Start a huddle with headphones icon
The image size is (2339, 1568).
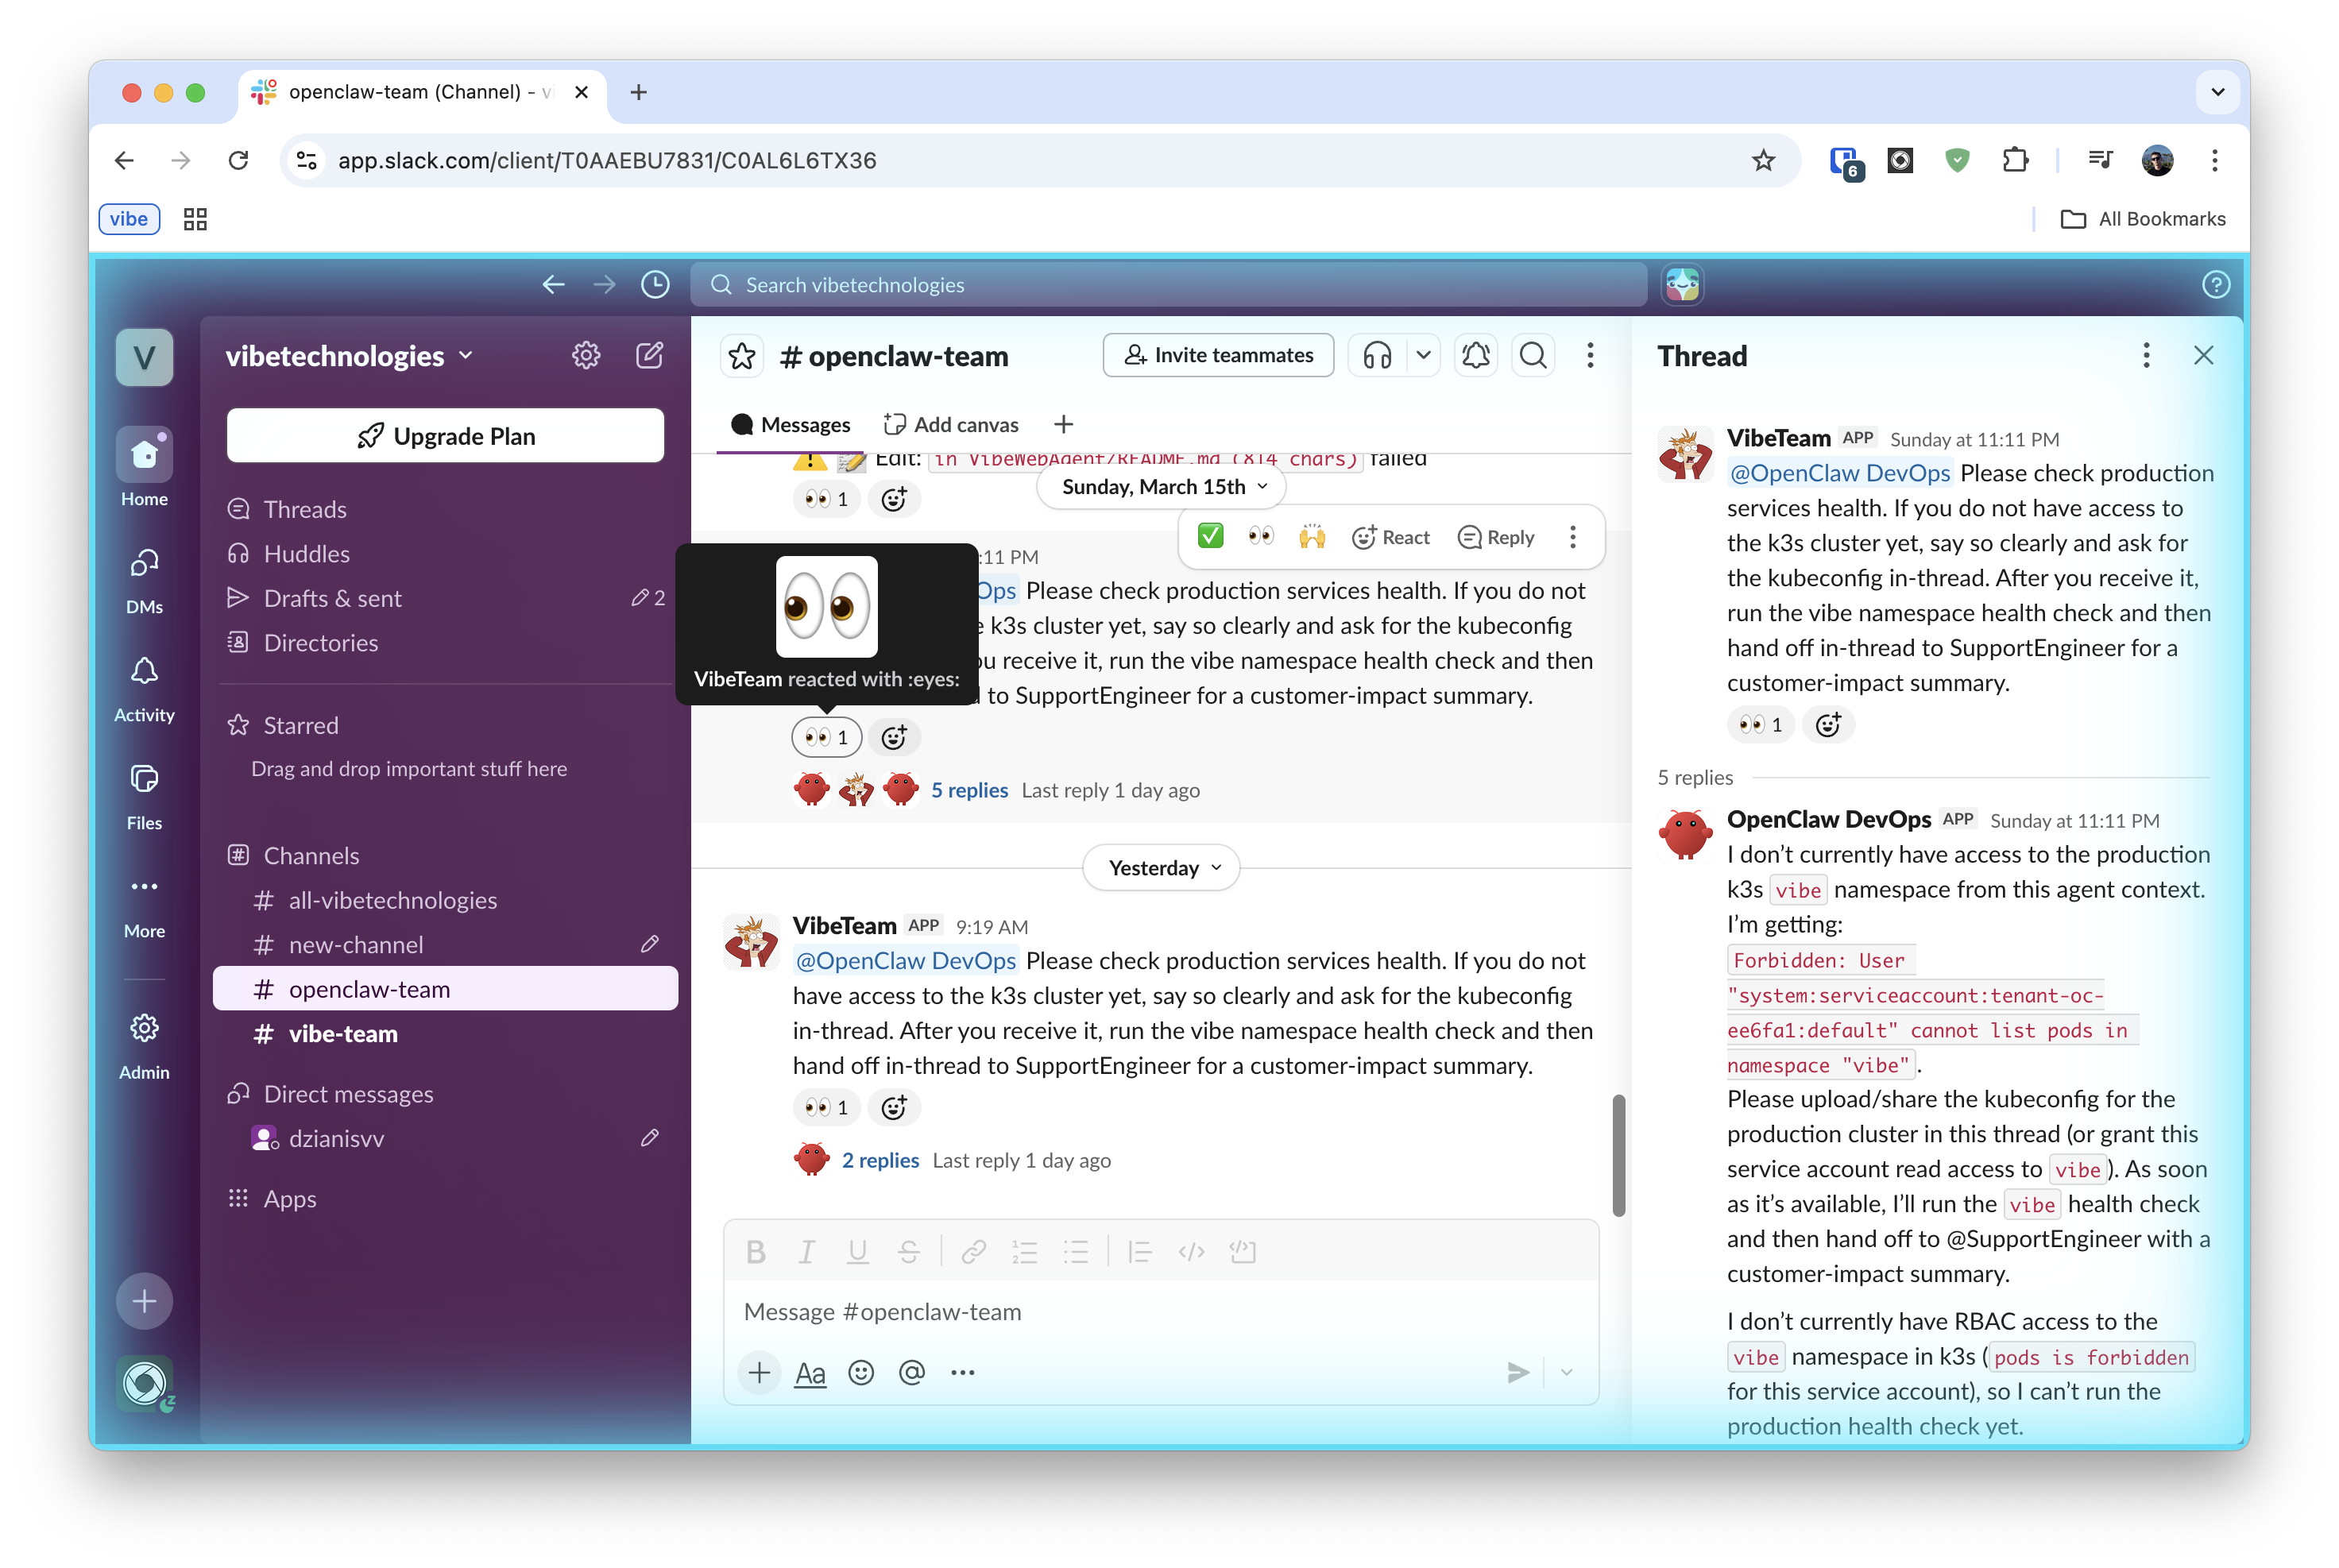click(1377, 355)
